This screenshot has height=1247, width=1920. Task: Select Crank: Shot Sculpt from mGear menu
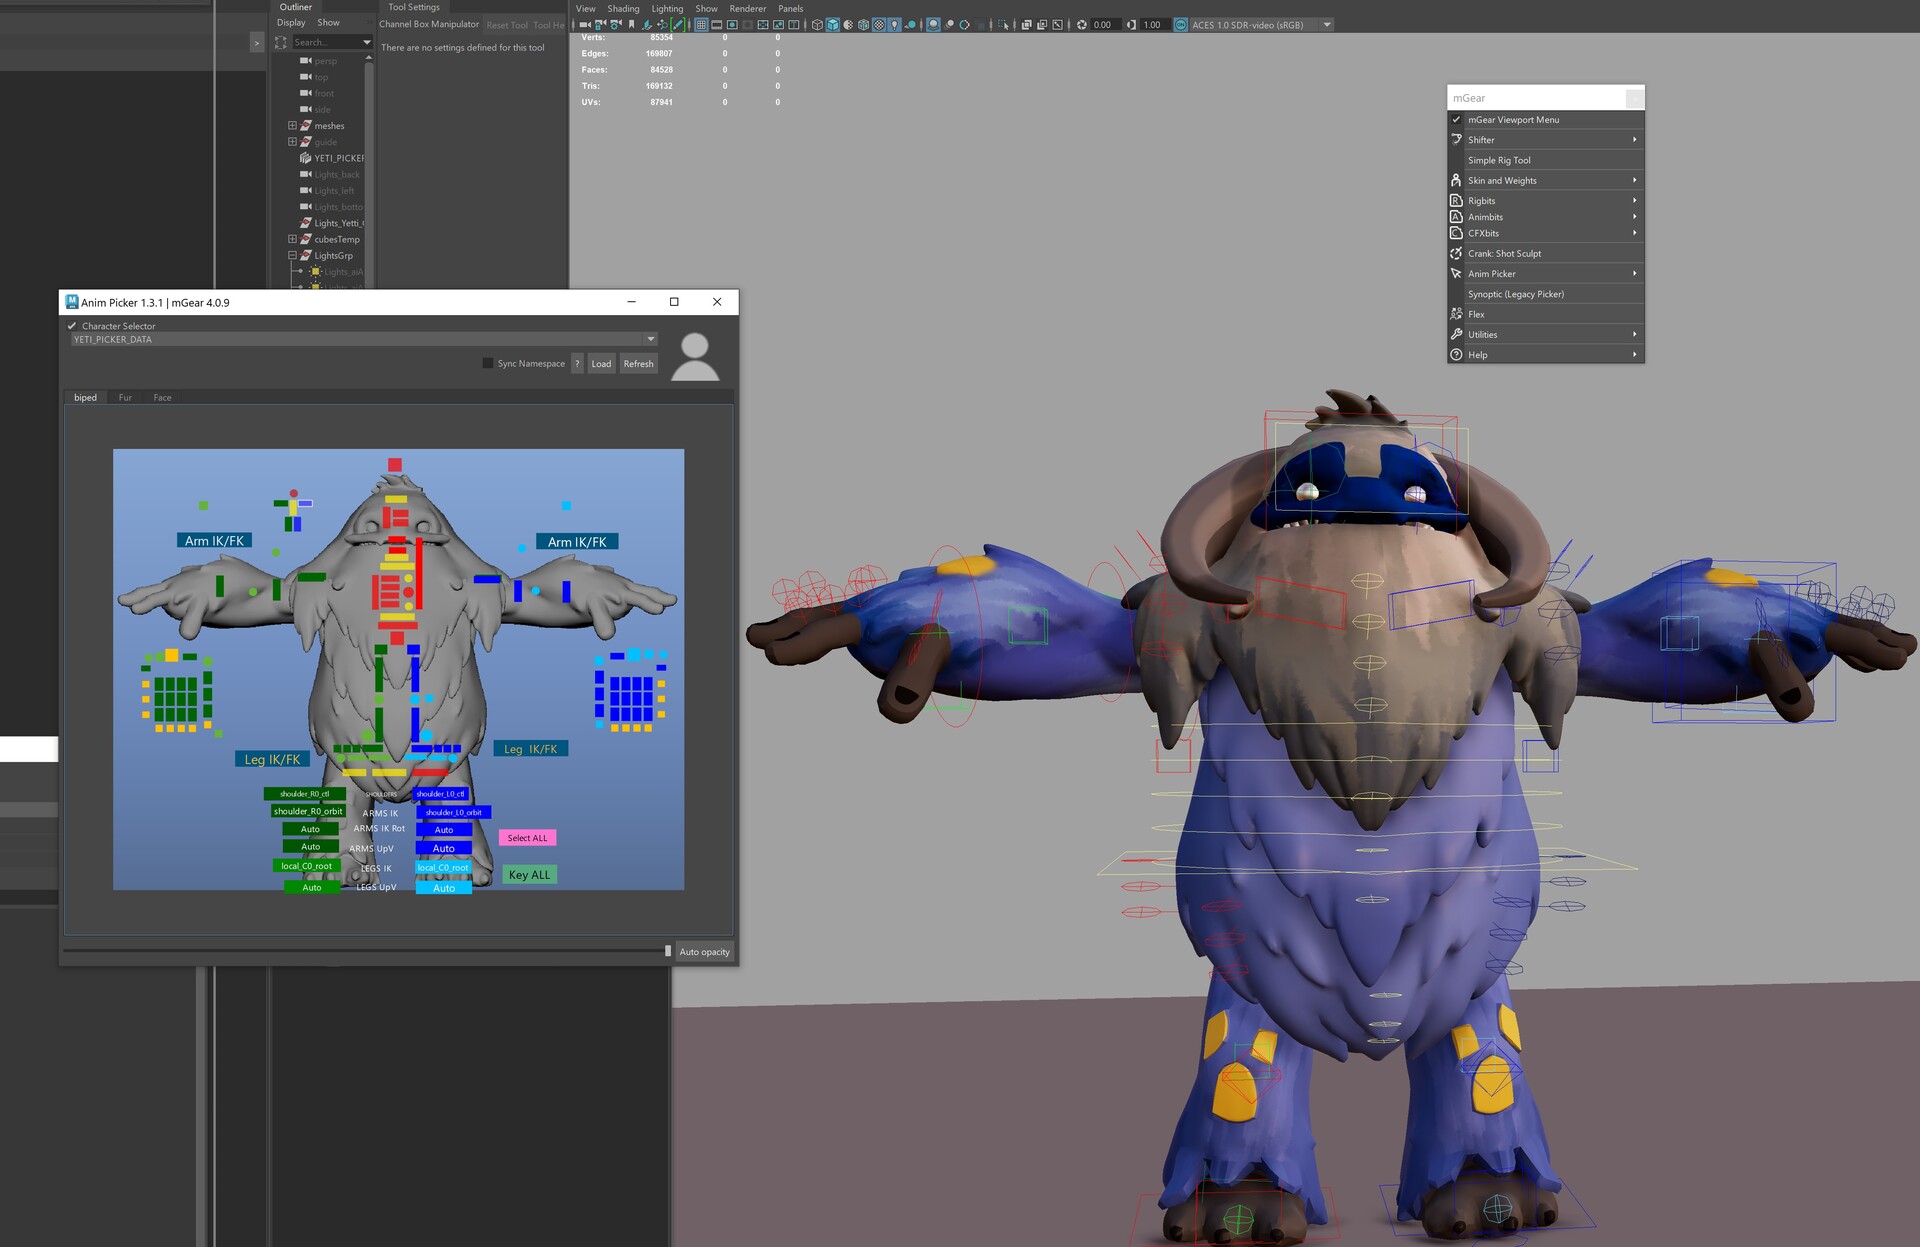pyautogui.click(x=1504, y=253)
